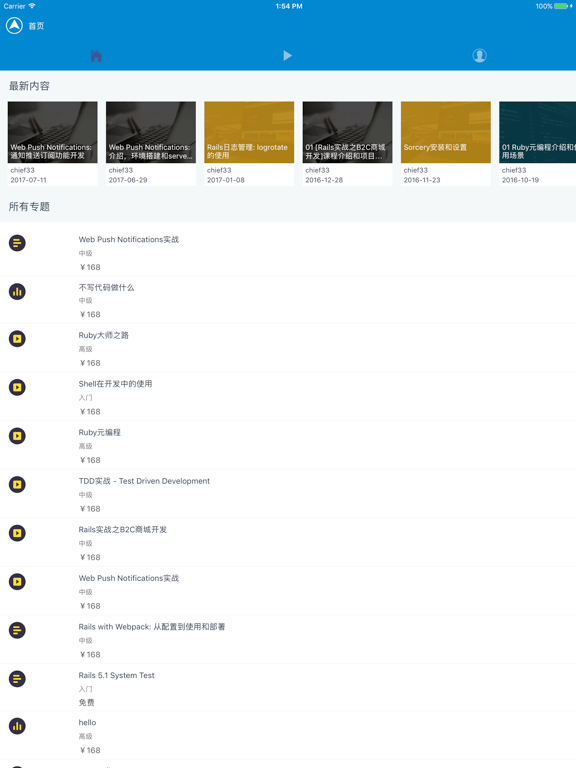Tap play icon of second Web Push Notifications实战
The image size is (576, 768).
pos(17,581)
